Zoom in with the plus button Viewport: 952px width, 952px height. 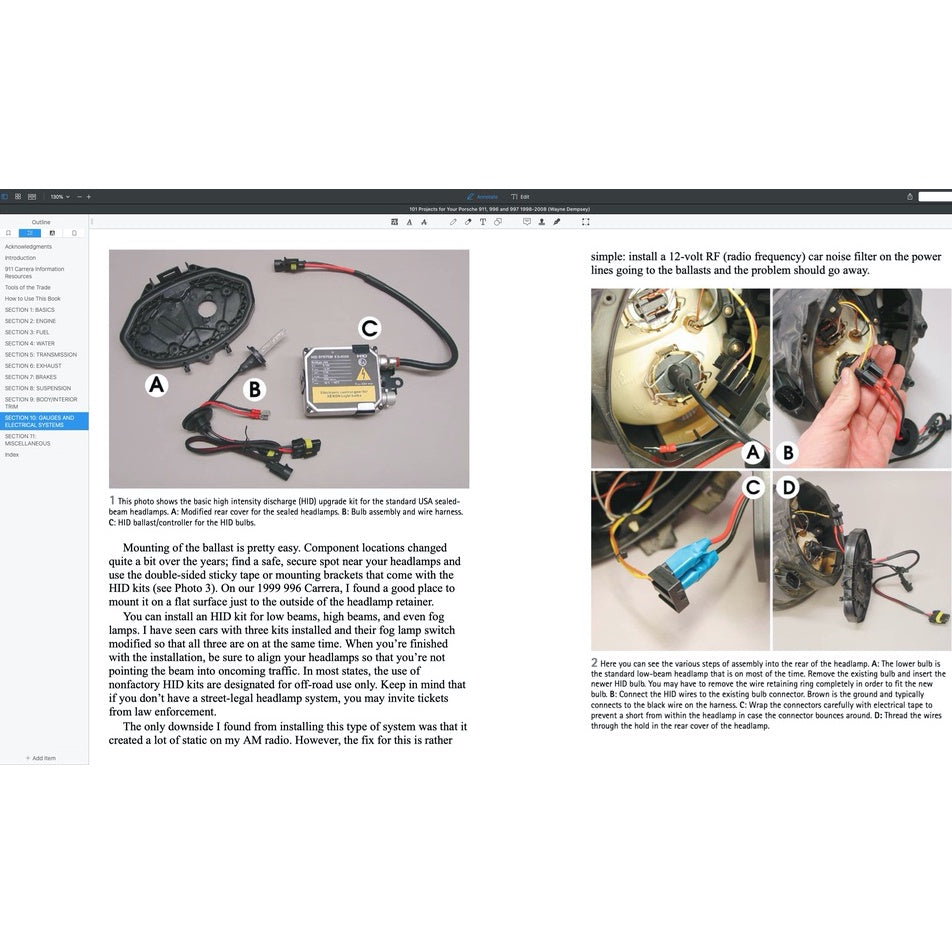(x=89, y=197)
